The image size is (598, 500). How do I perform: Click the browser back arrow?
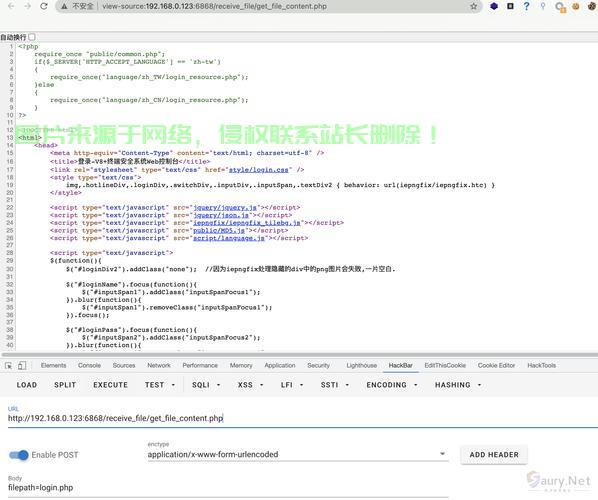10,6
